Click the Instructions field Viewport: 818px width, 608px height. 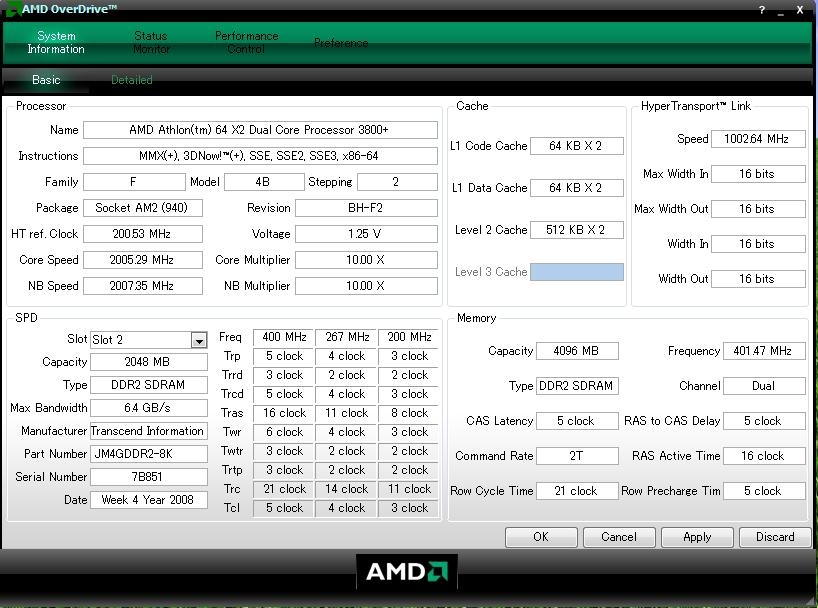point(260,156)
